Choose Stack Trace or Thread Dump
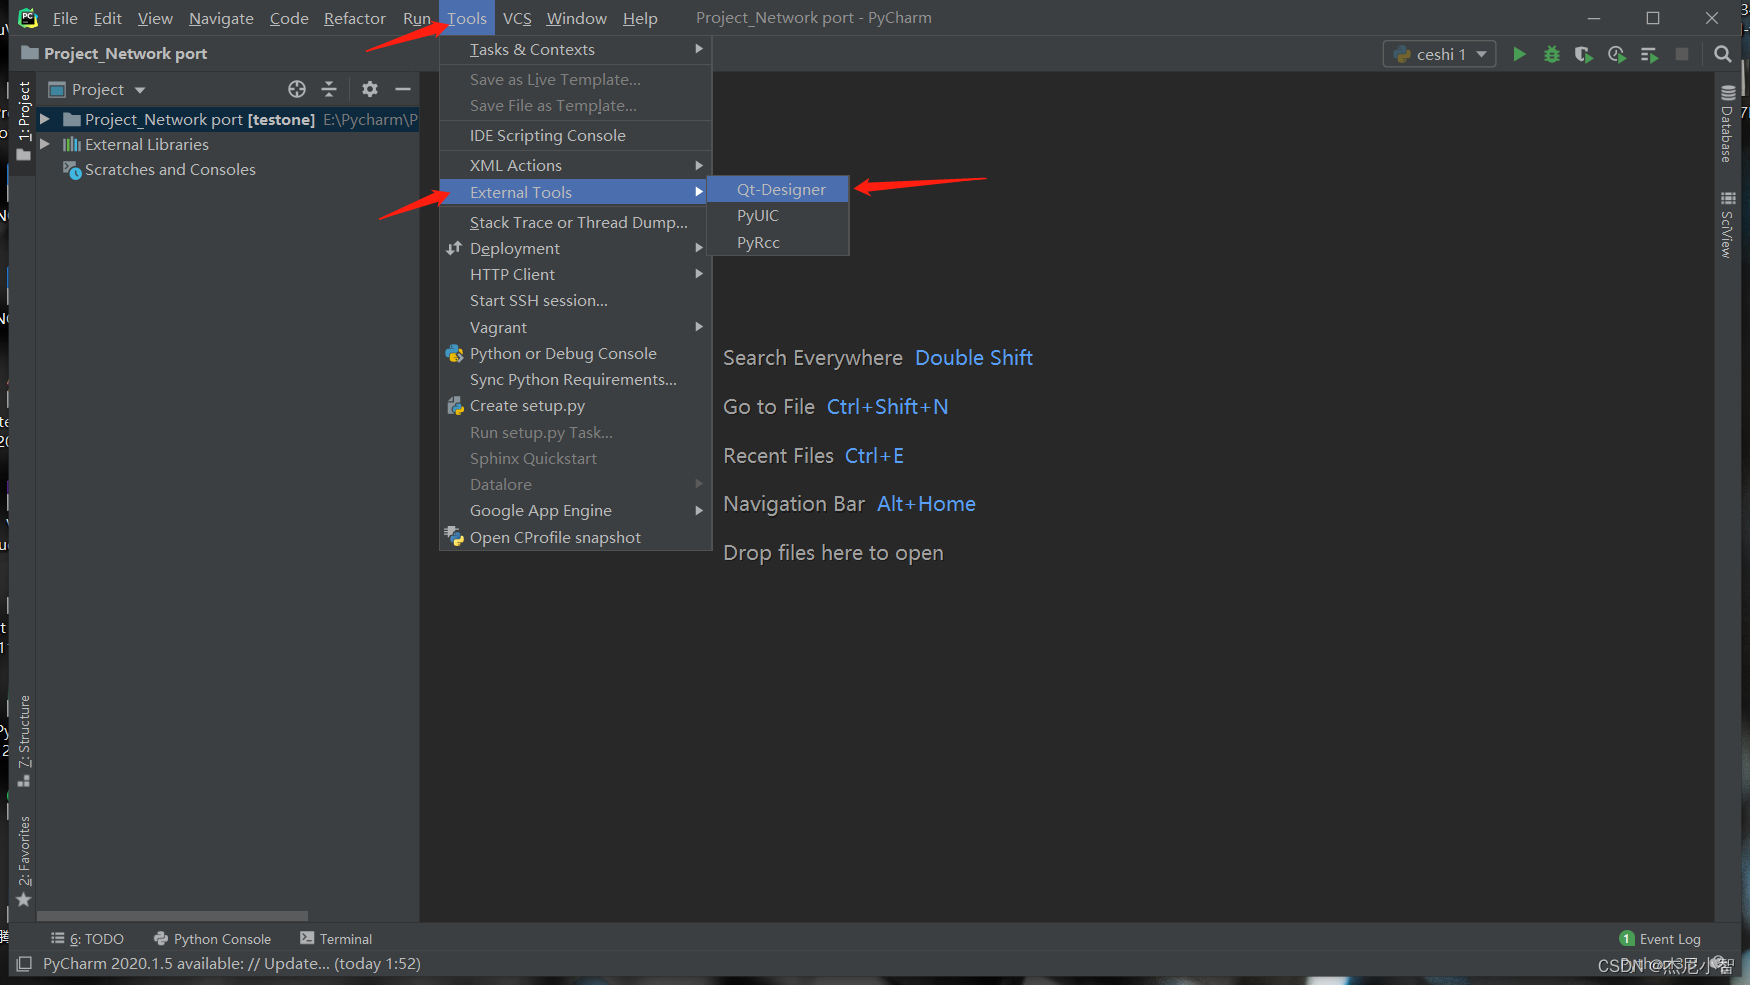The width and height of the screenshot is (1750, 985). coord(575,222)
